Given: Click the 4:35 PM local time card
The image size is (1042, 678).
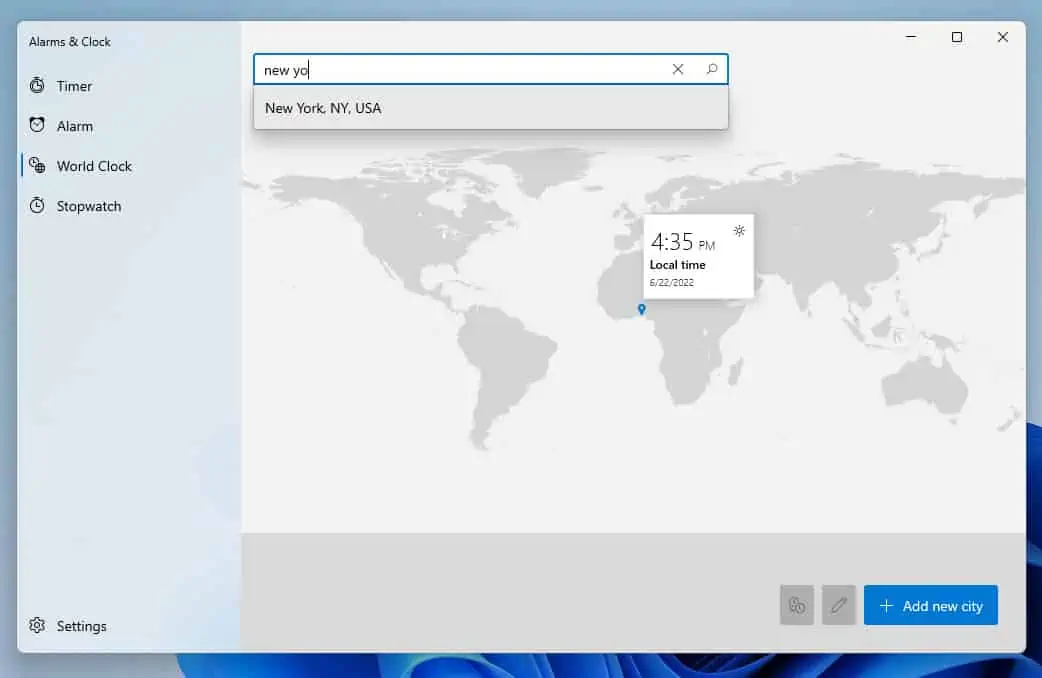Looking at the screenshot, I should click(x=698, y=256).
